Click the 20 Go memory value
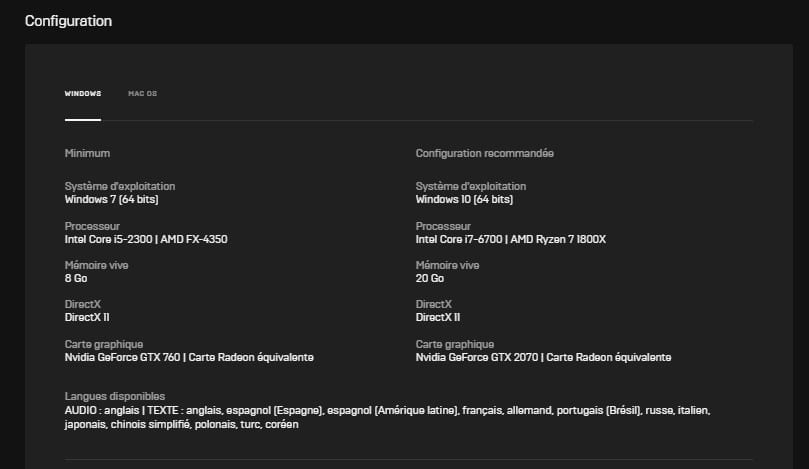Screen dimensions: 809x469 430,278
